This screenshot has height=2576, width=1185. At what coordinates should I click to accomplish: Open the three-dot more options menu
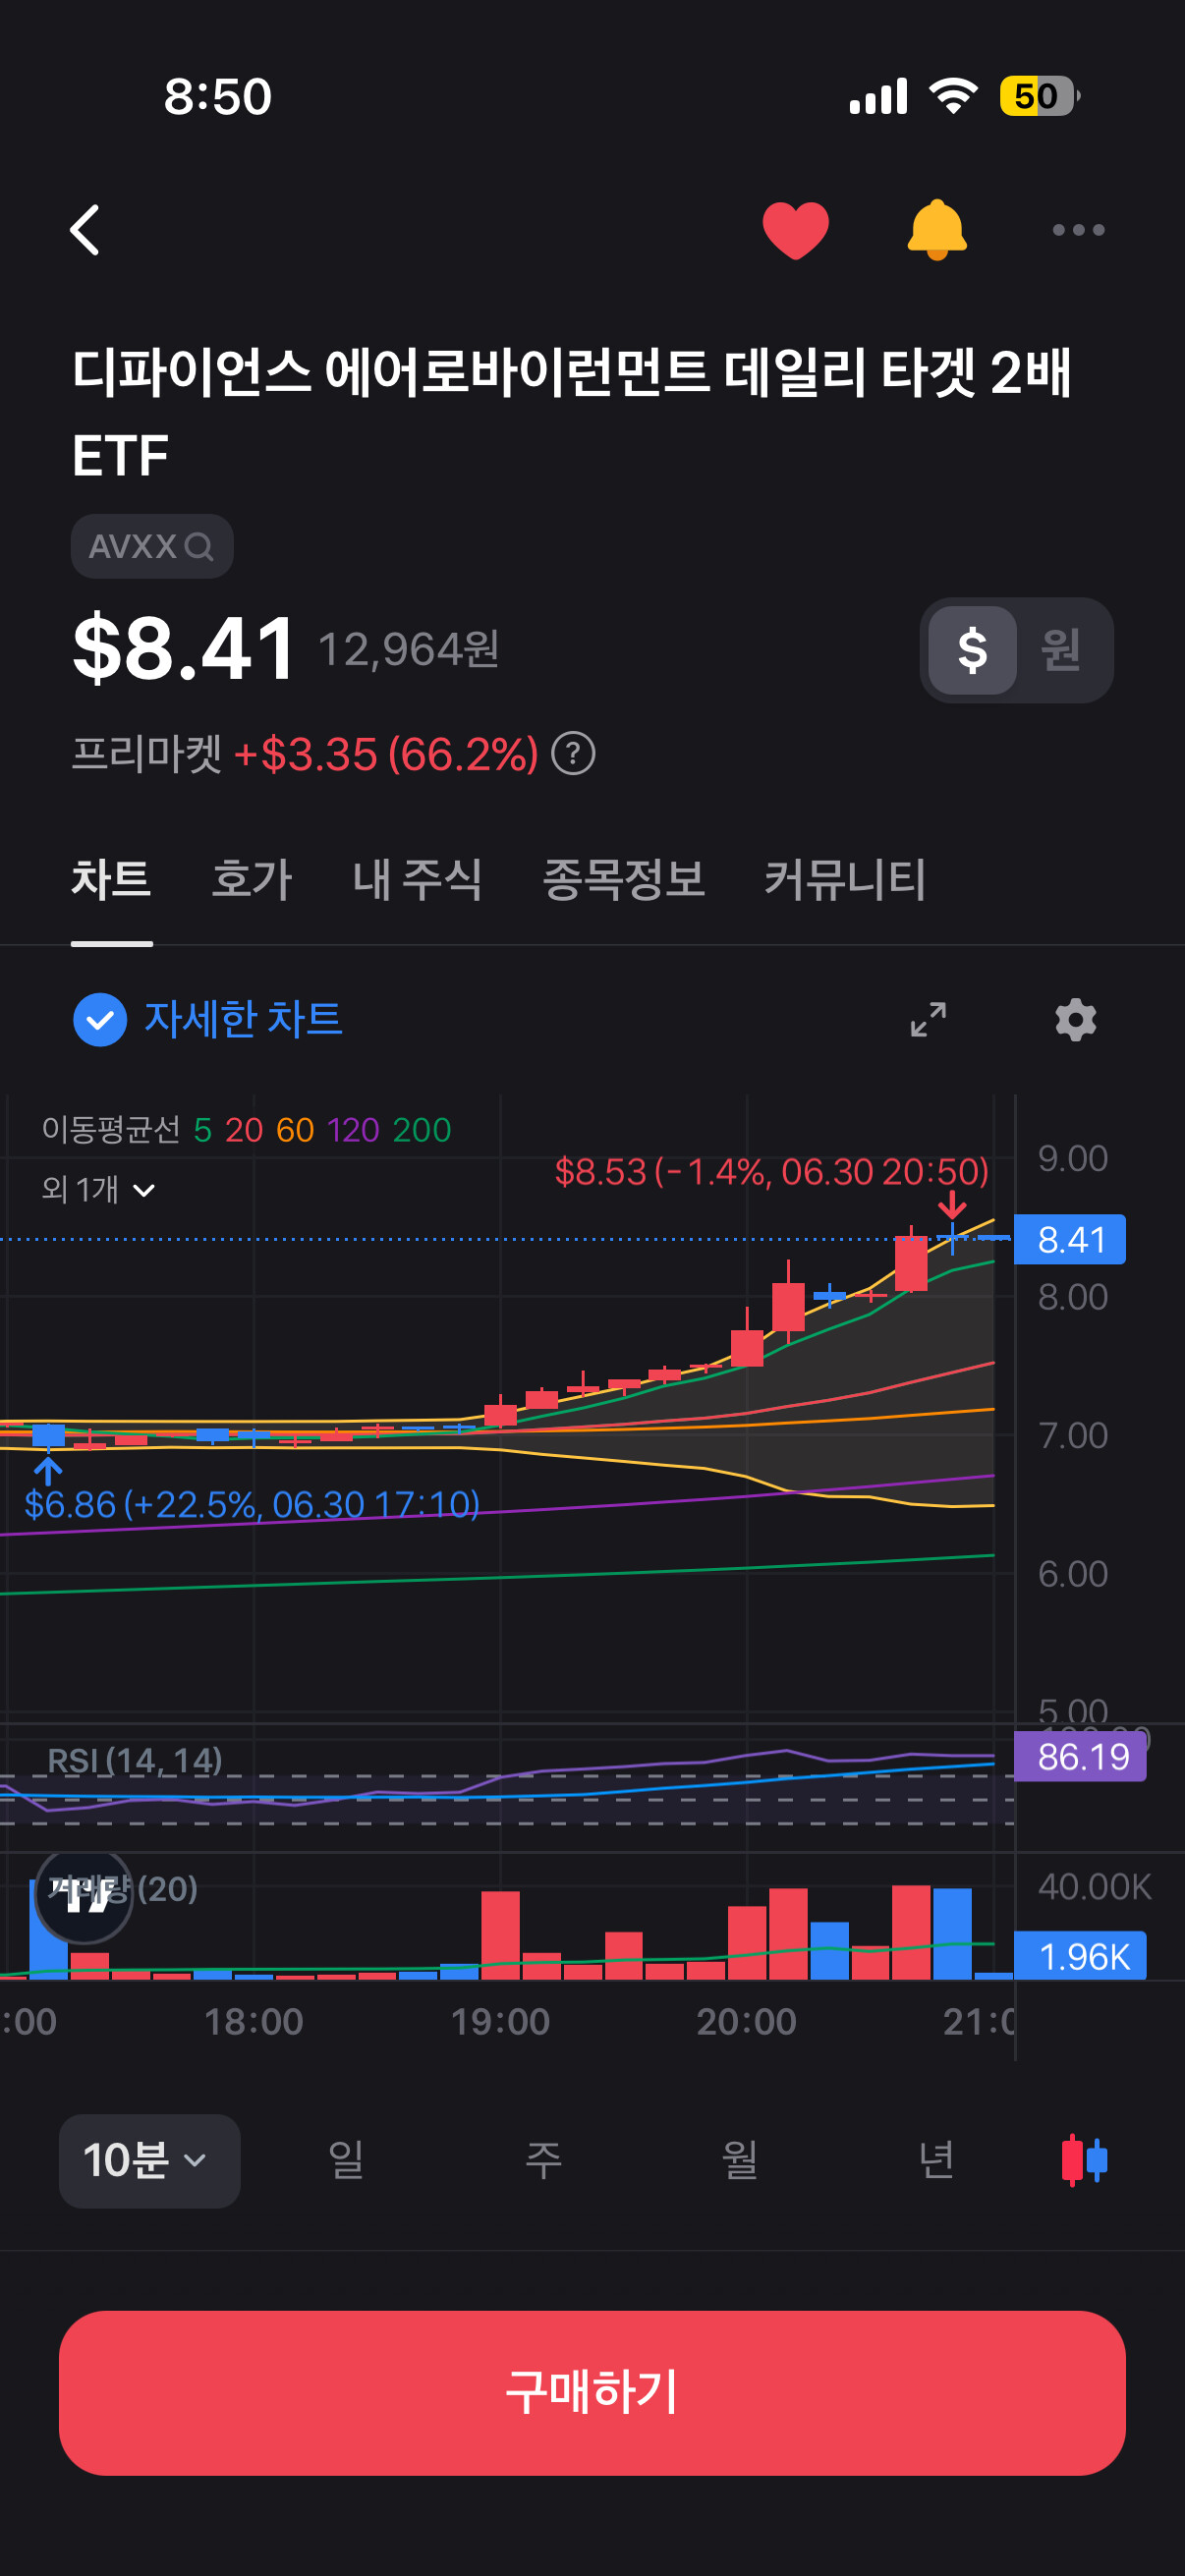[x=1078, y=230]
